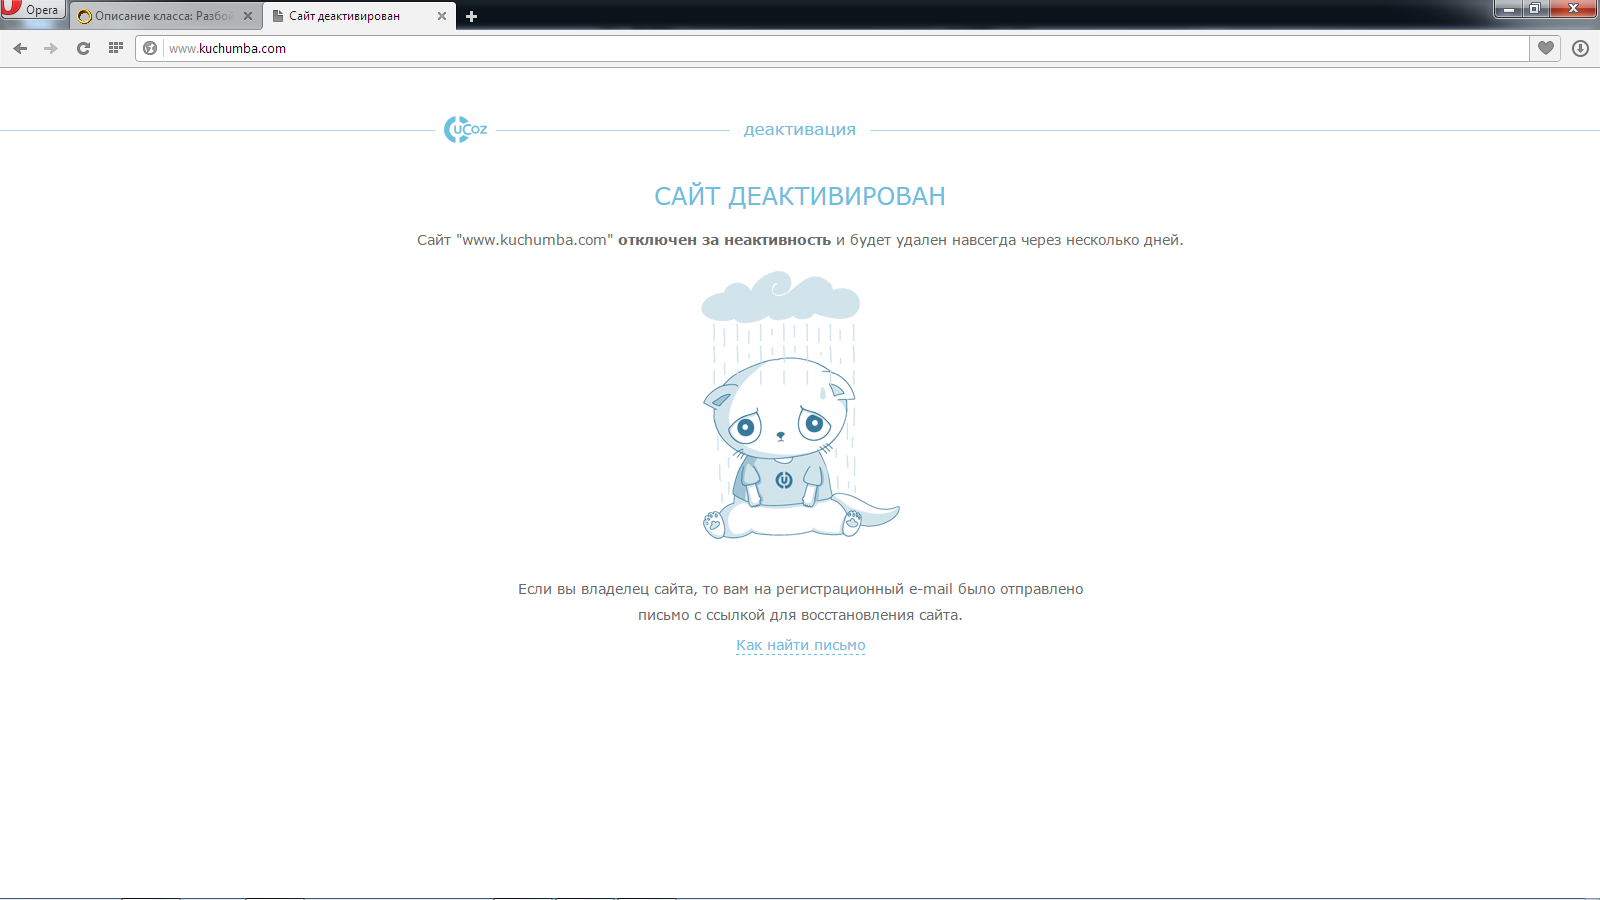Image resolution: width=1600 pixels, height=900 pixels.
Task: Switch to the Описание класса tab
Action: (164, 16)
